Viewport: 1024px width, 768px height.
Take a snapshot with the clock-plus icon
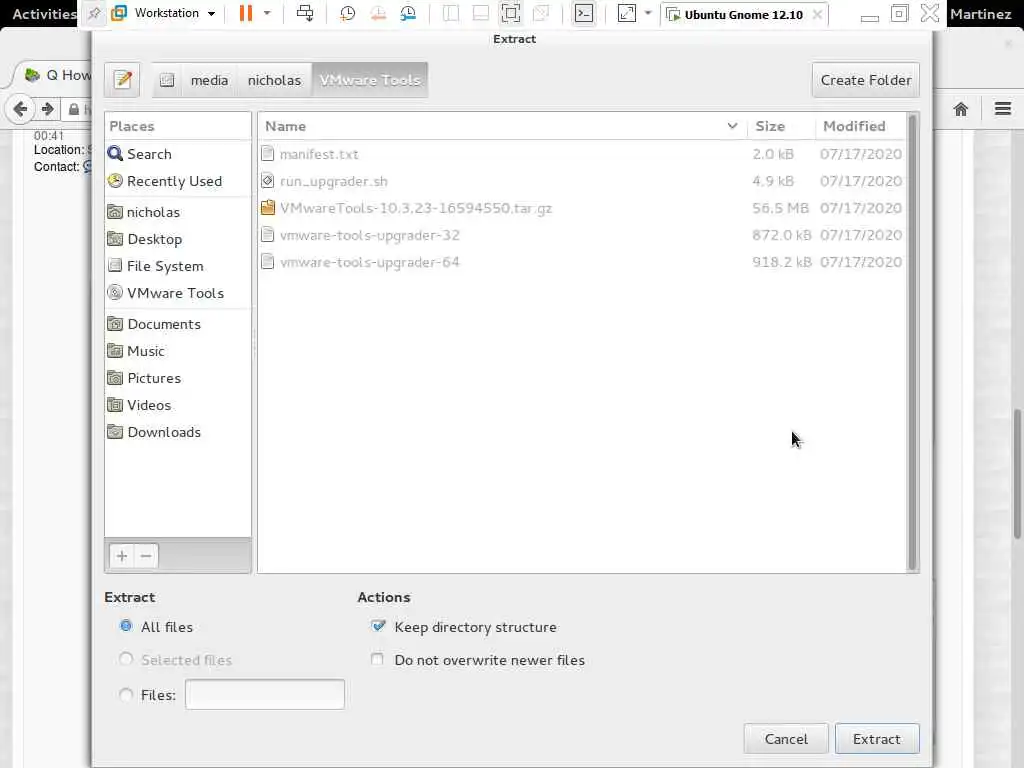[x=347, y=13]
